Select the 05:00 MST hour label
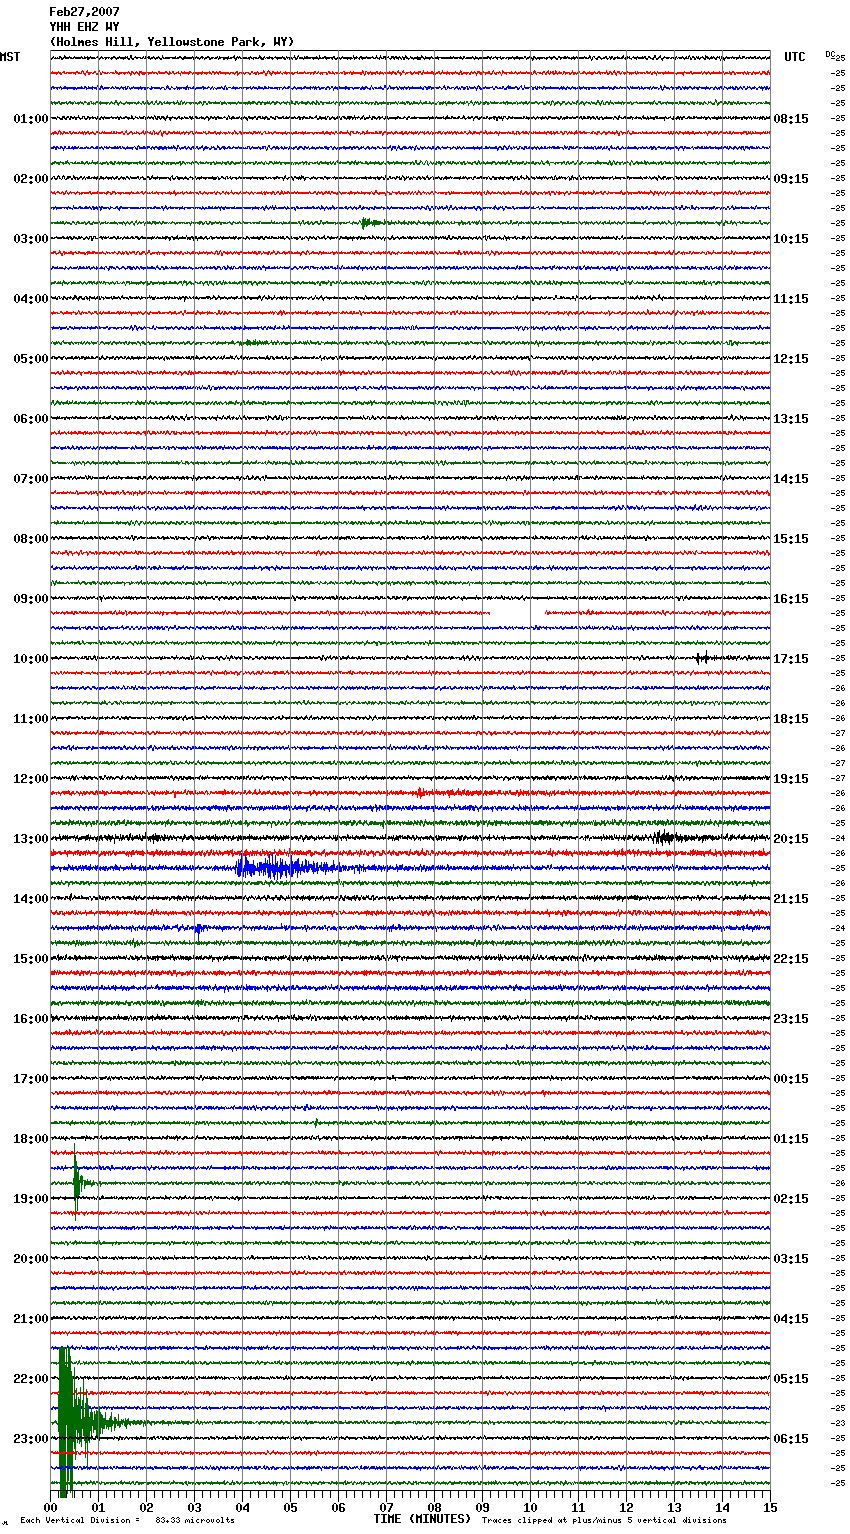 coord(31,359)
